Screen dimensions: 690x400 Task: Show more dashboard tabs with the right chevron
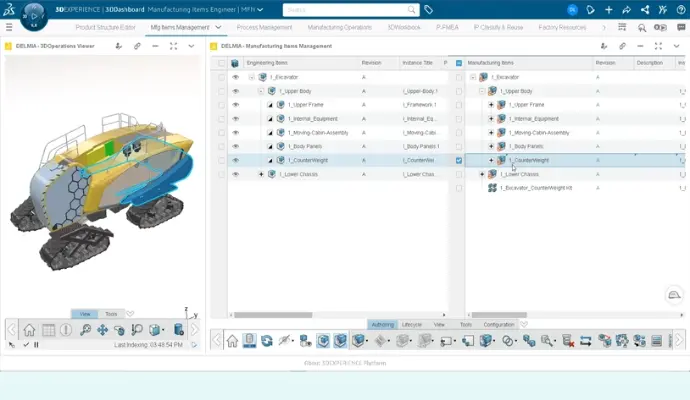click(604, 27)
